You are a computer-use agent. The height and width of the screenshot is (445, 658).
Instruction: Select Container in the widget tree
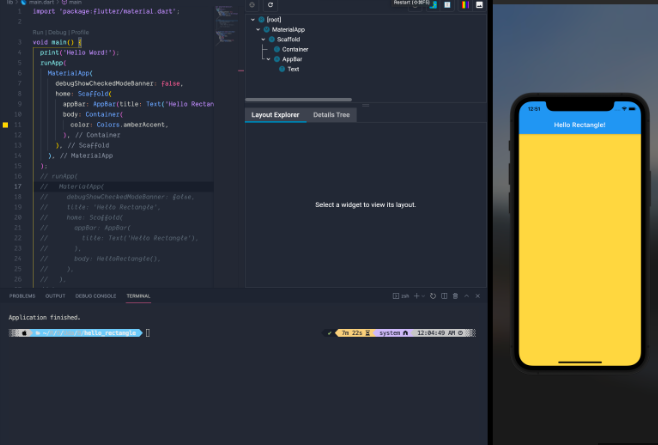[295, 50]
